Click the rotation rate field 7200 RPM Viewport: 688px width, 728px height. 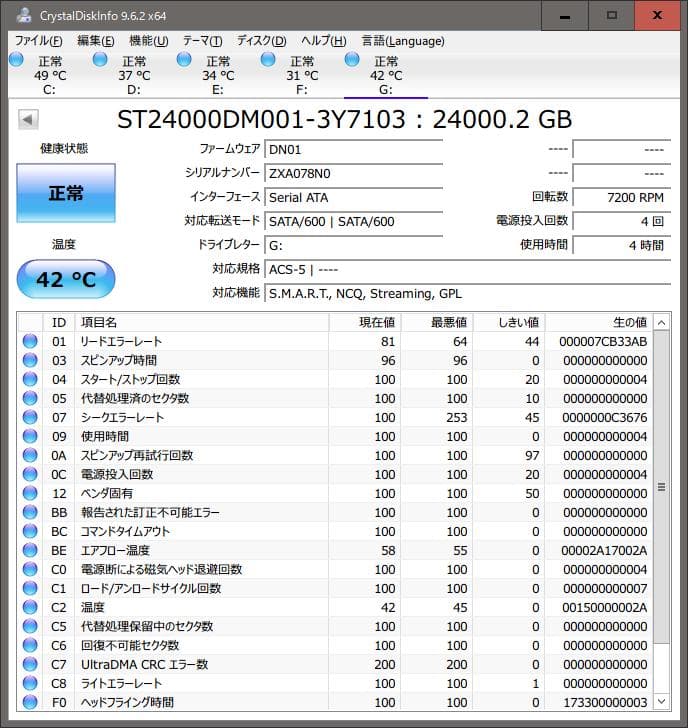622,198
